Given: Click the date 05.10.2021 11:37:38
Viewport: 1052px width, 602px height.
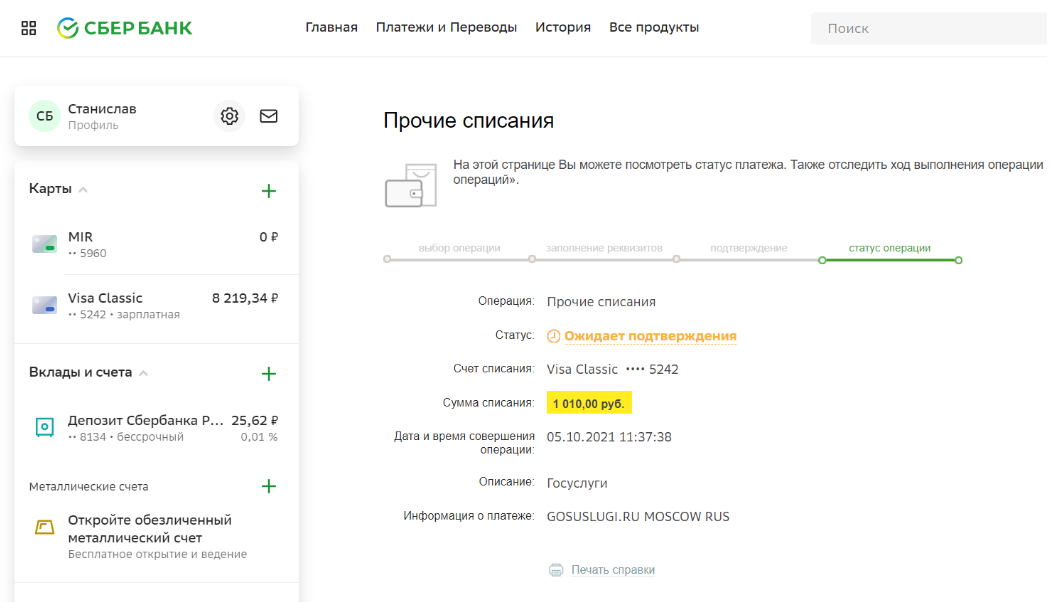Looking at the screenshot, I should [609, 437].
